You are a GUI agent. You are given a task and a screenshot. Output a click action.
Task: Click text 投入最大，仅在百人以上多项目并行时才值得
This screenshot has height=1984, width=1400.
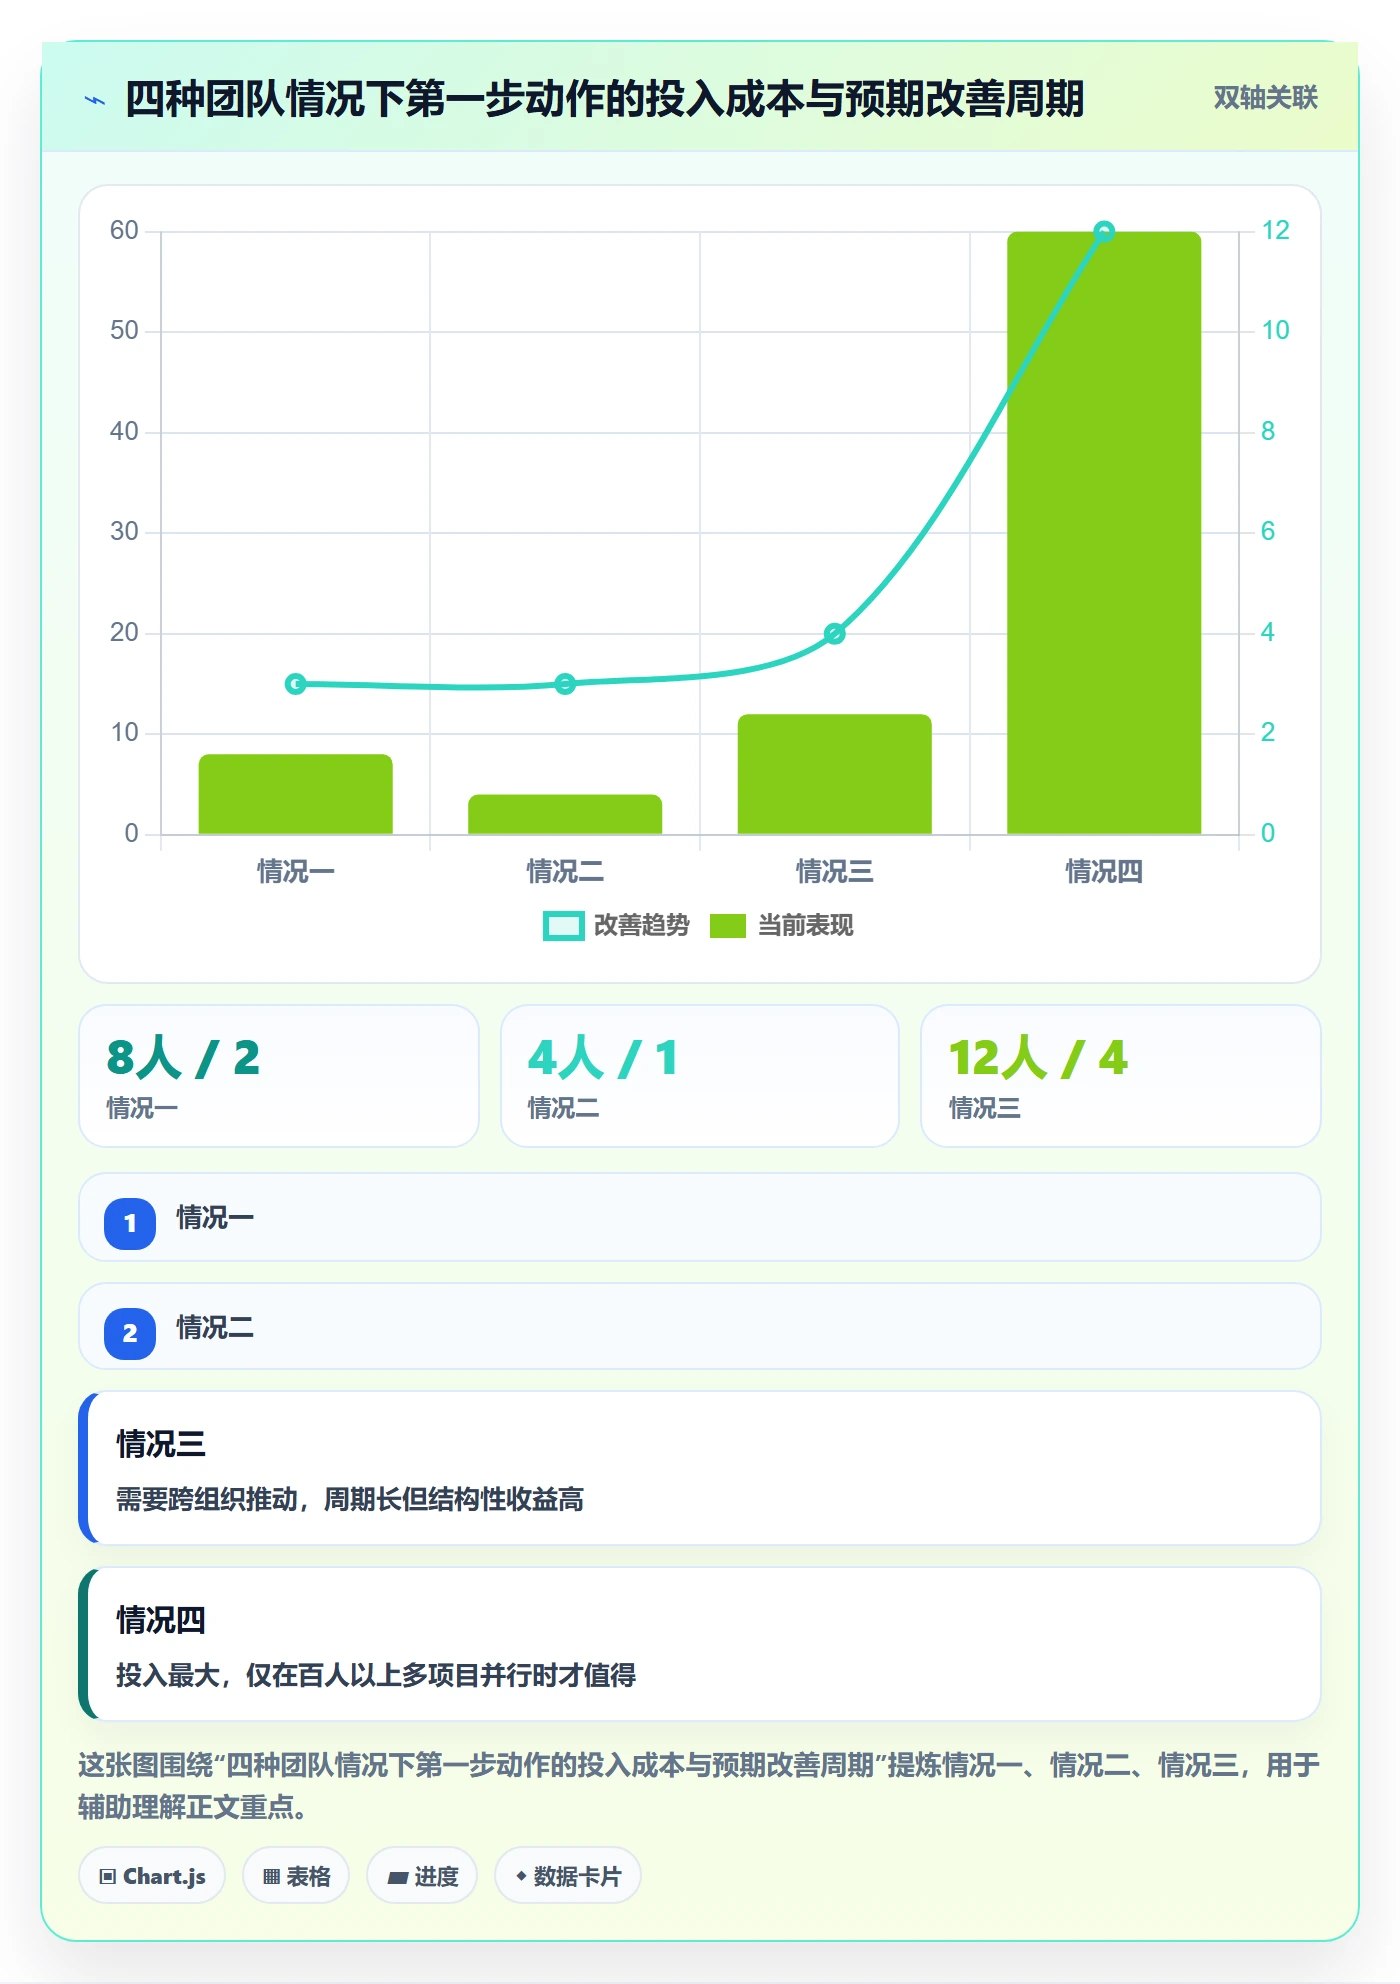click(x=376, y=1675)
